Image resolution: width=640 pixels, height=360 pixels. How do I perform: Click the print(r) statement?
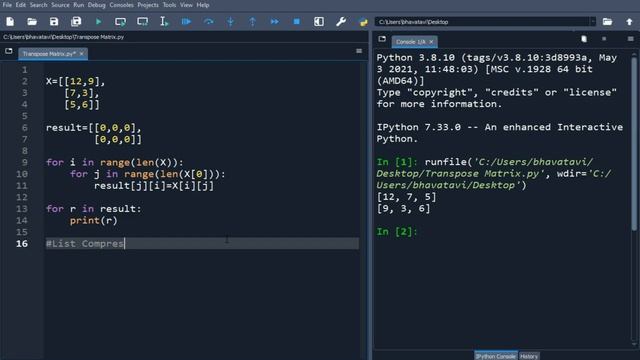pos(93,220)
